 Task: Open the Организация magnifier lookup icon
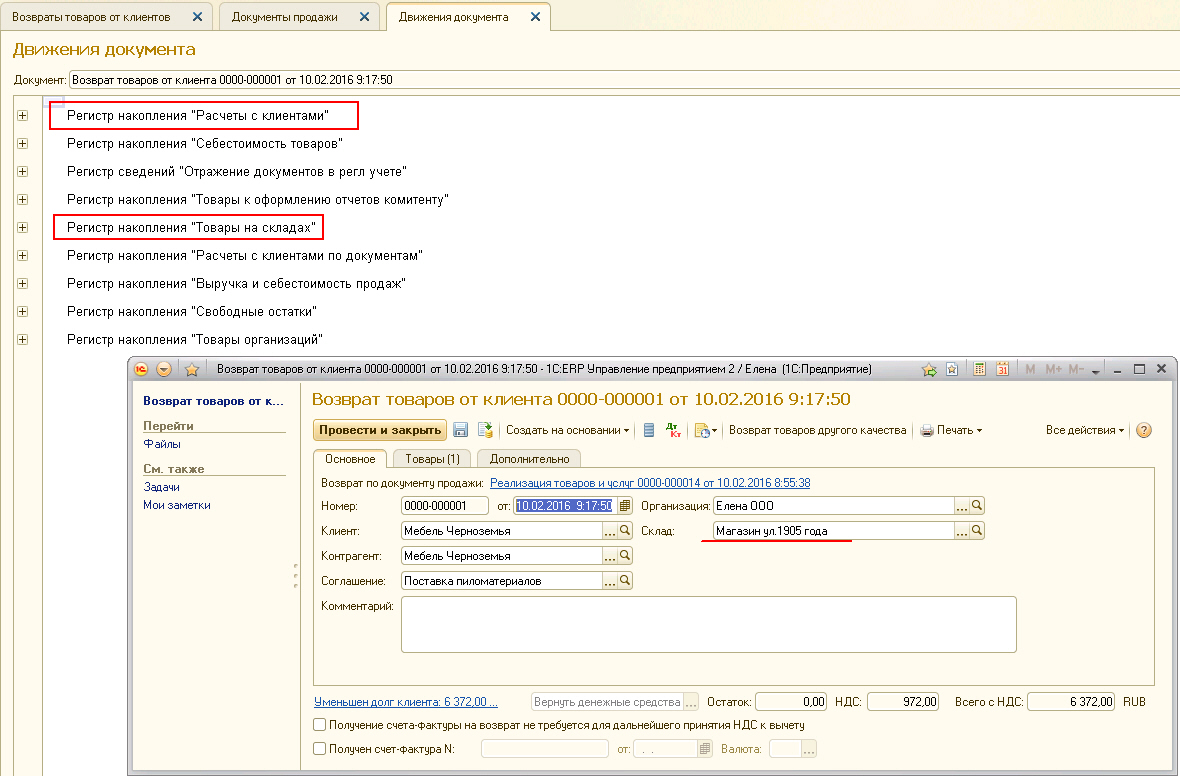coord(977,506)
